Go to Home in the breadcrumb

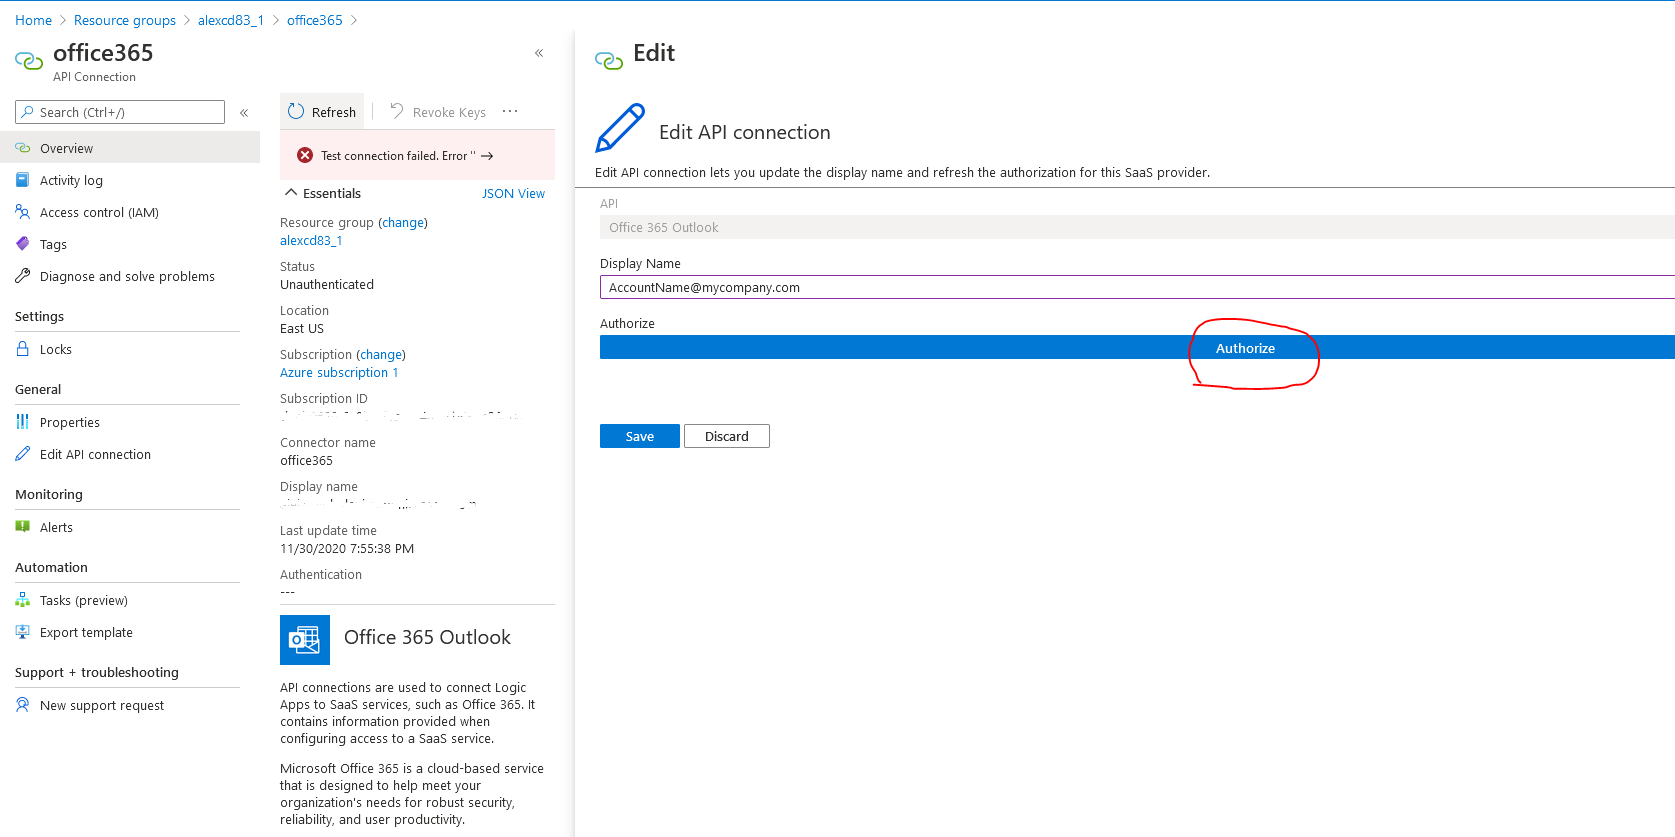pos(33,20)
